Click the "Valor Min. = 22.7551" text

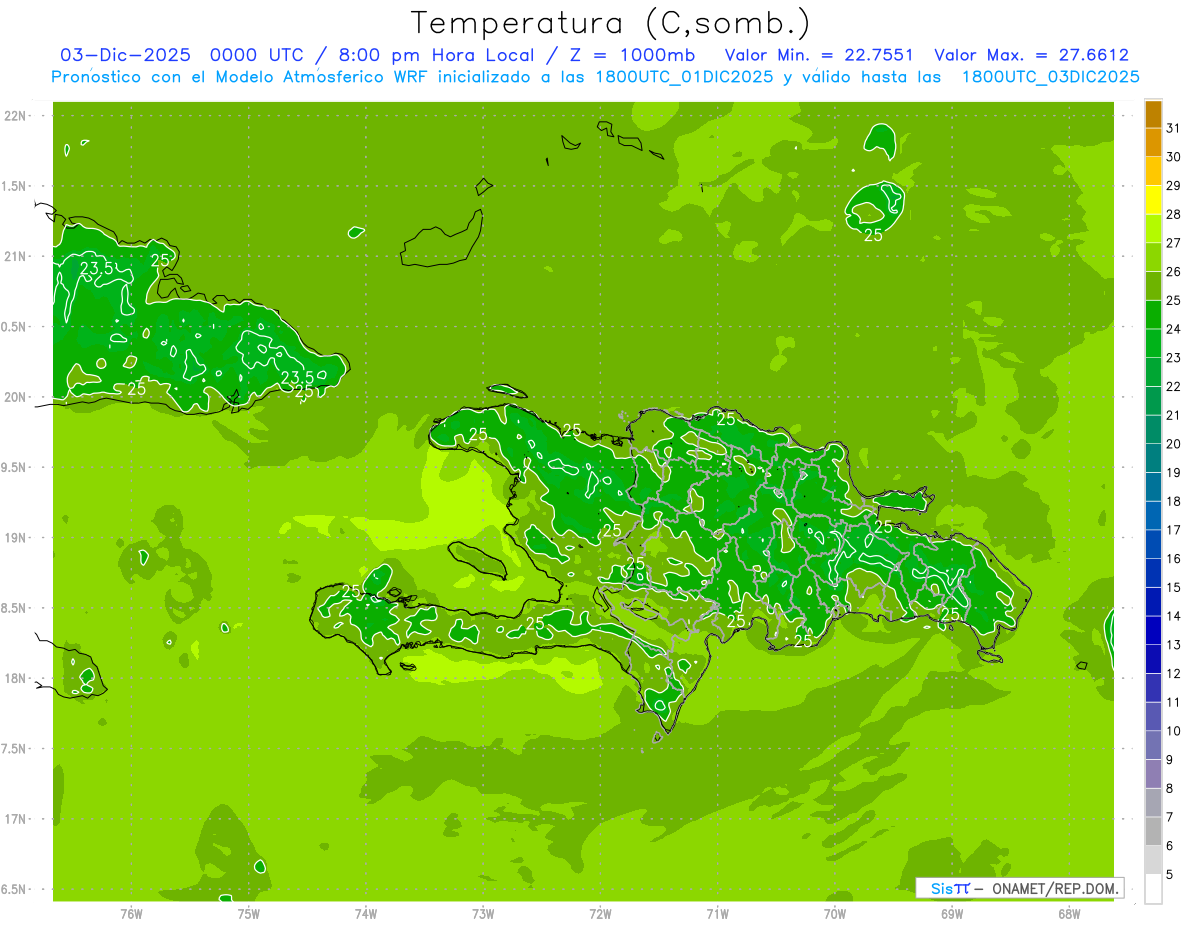point(819,55)
